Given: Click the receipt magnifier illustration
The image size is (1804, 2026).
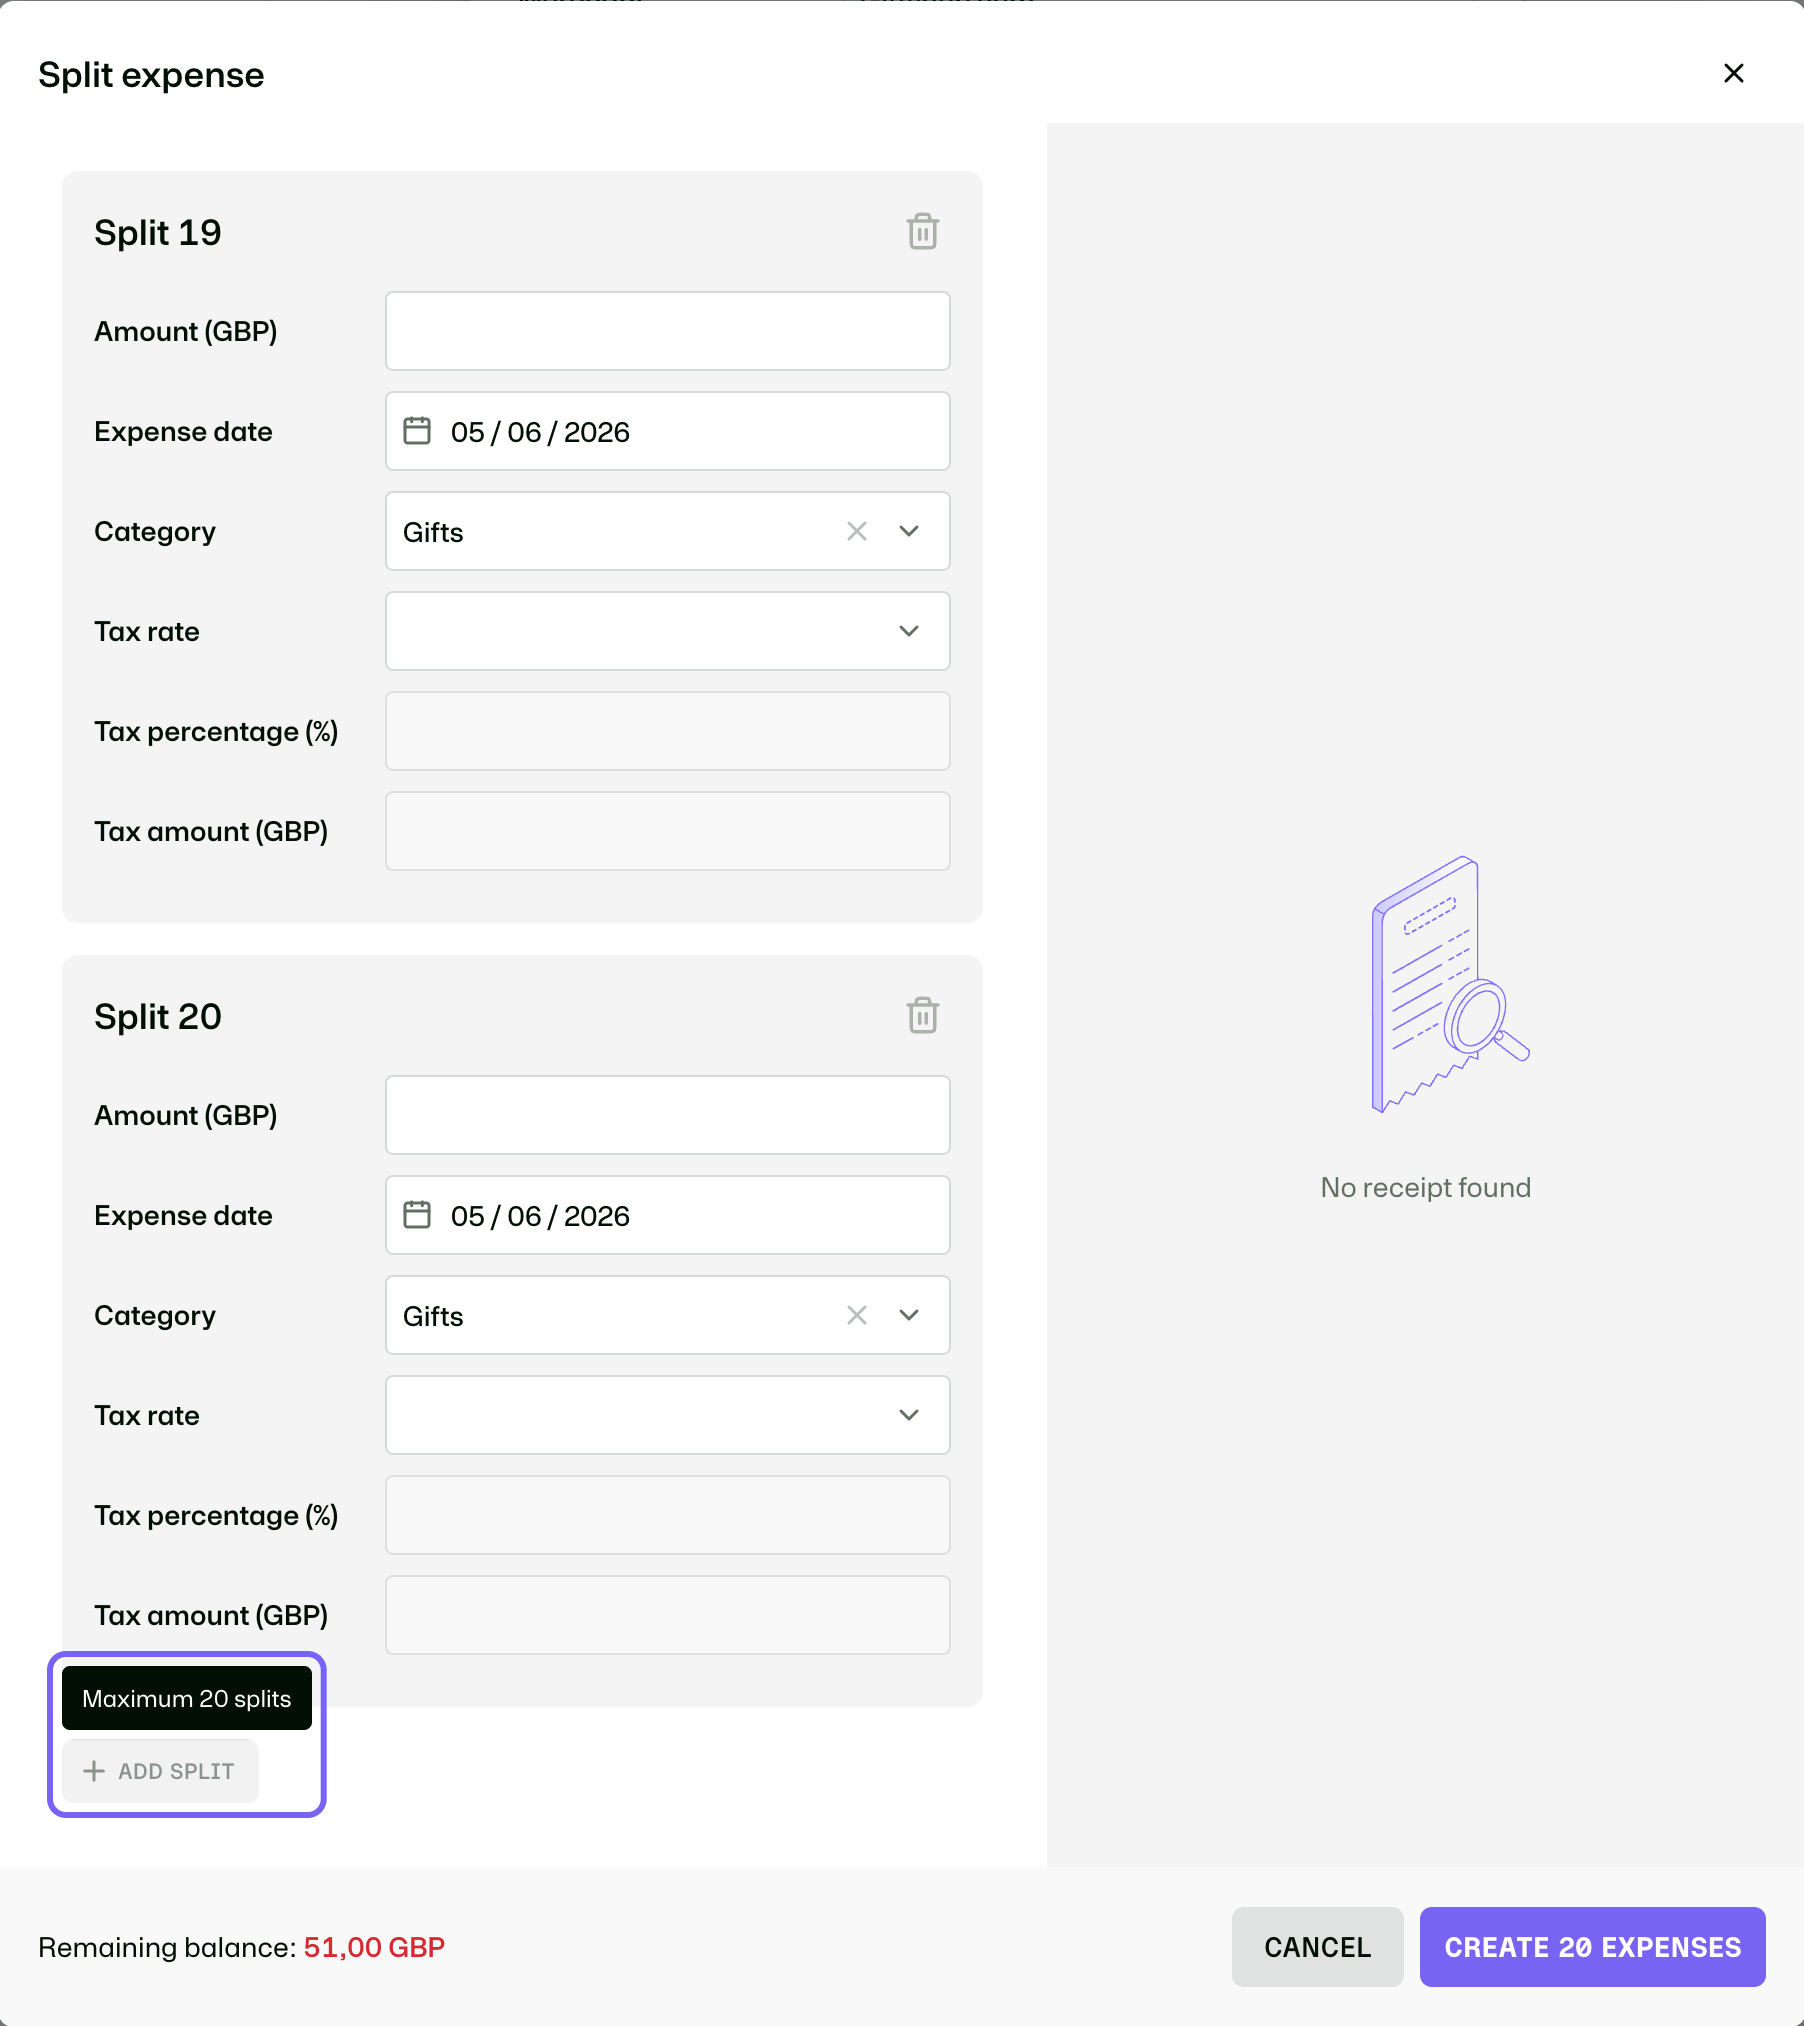Looking at the screenshot, I should [1450, 984].
